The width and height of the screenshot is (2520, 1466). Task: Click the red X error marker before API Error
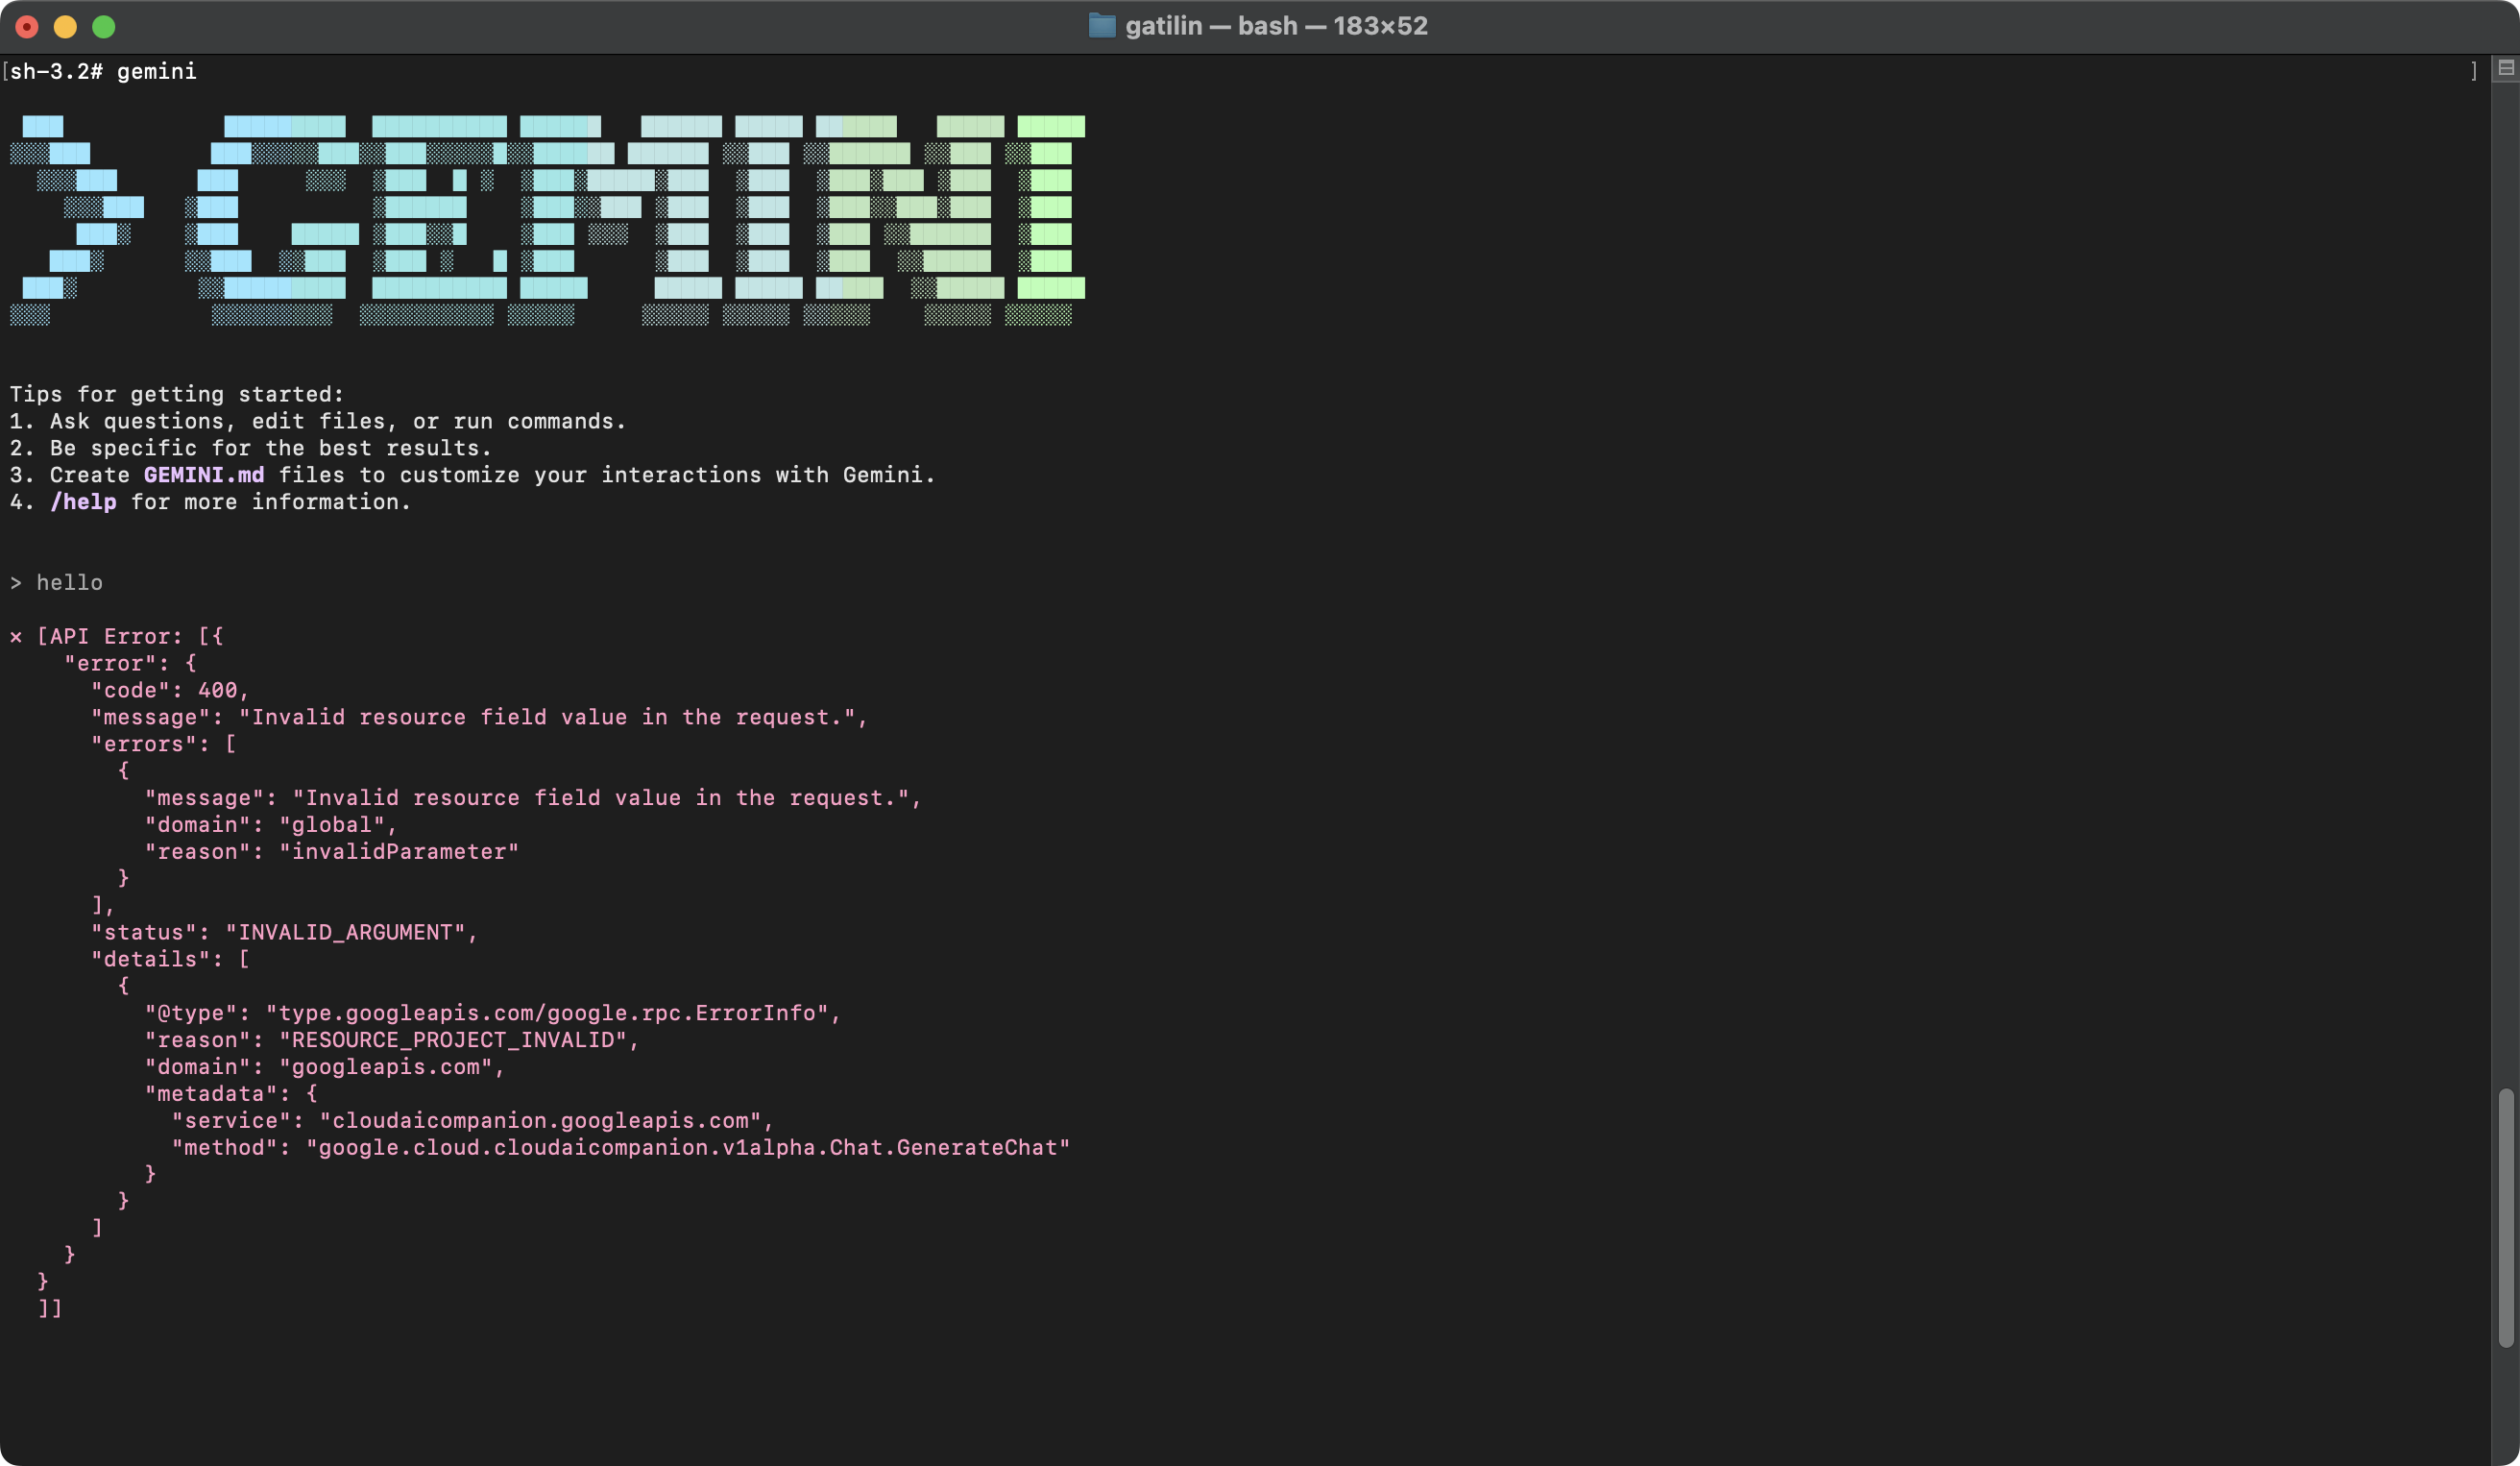[x=16, y=637]
